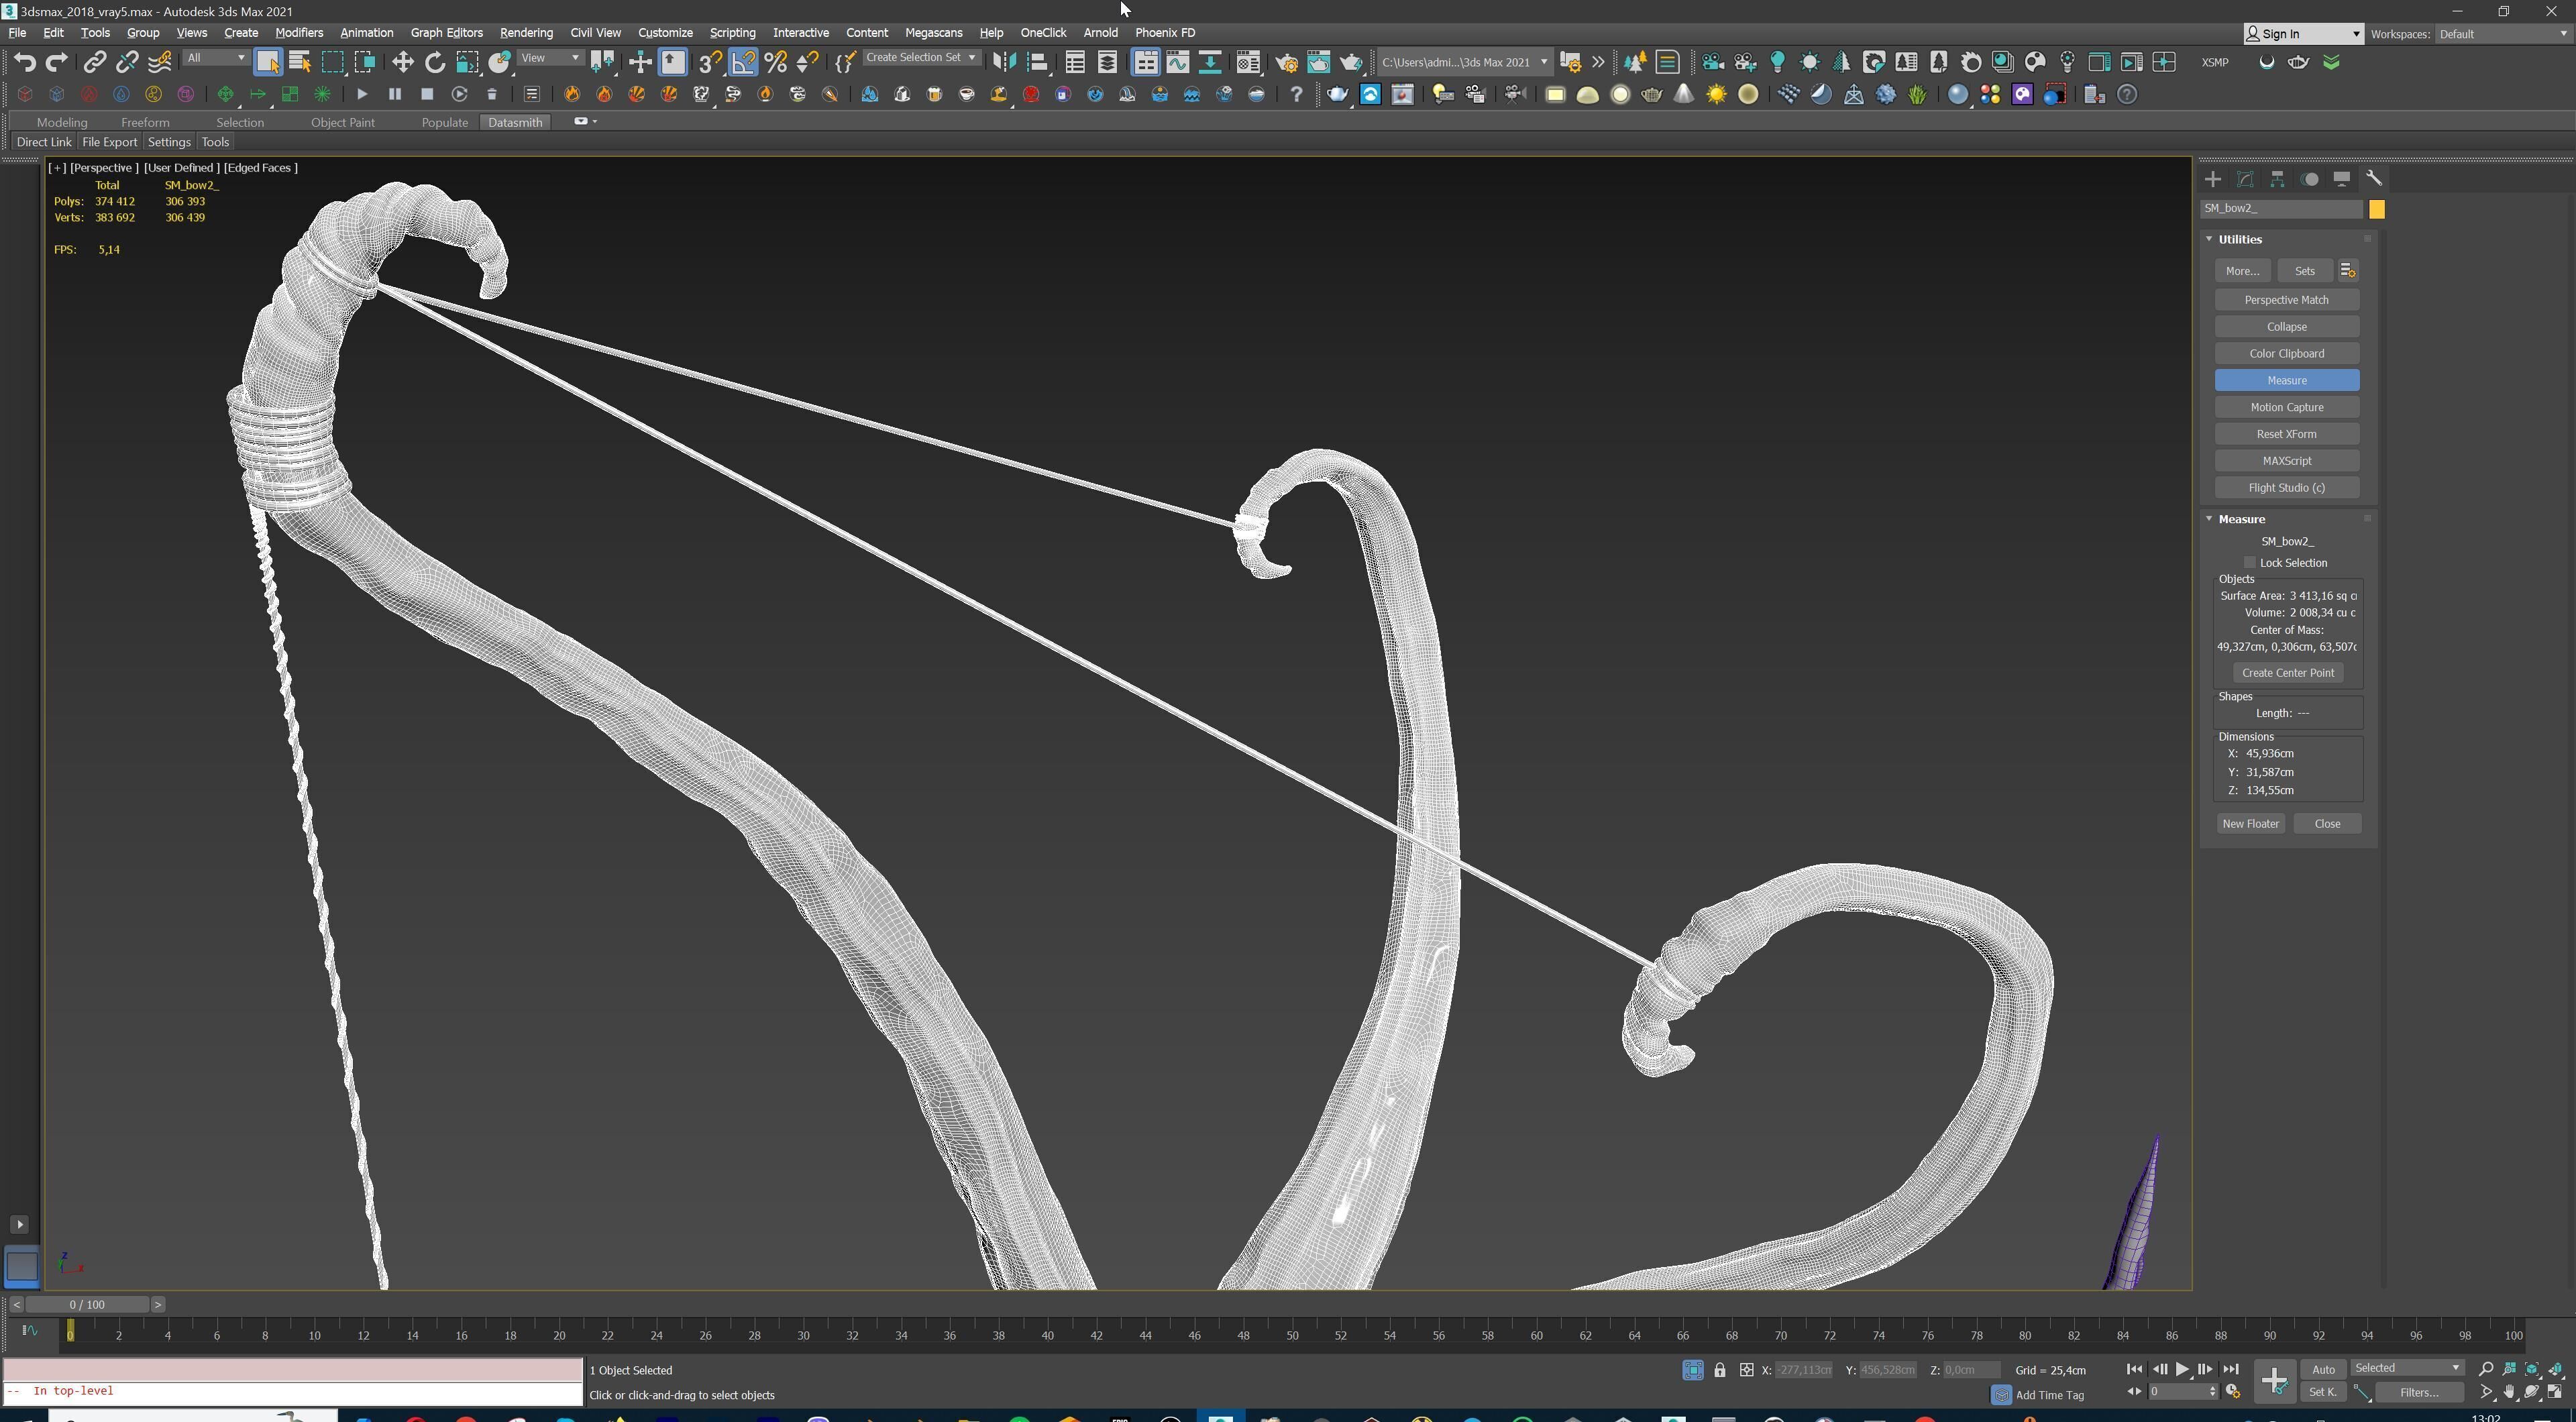Open the View reference coordinate dropdown

click(x=550, y=58)
